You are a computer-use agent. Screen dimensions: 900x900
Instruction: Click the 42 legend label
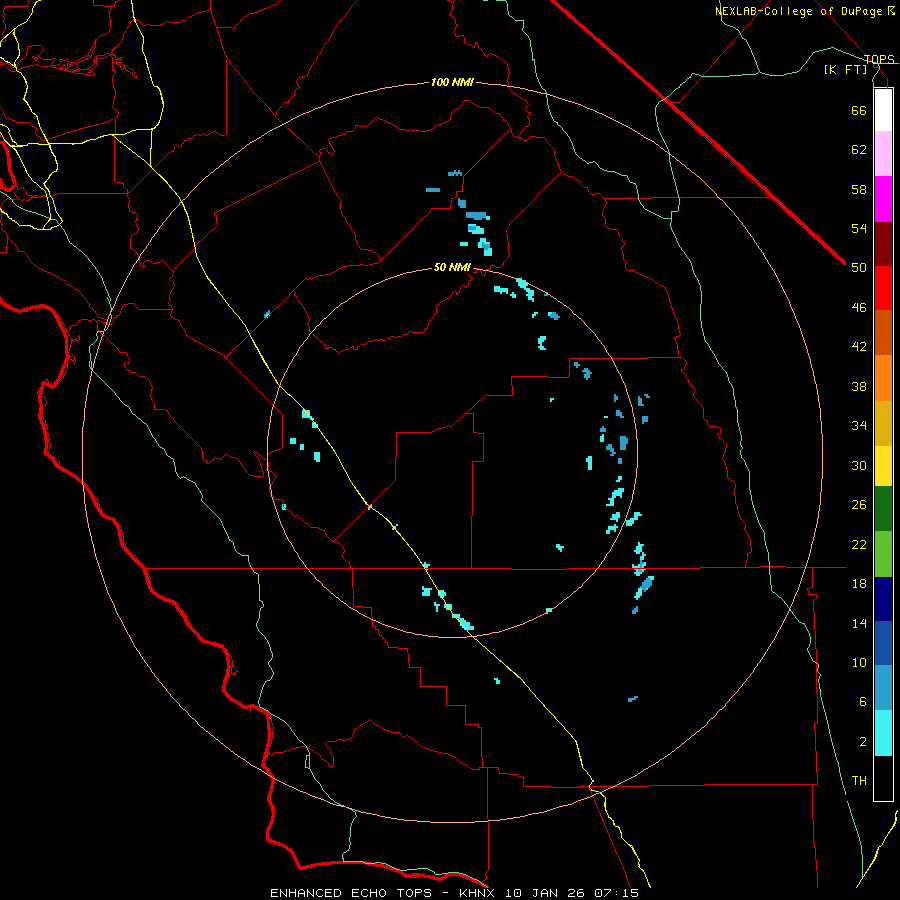coord(859,347)
